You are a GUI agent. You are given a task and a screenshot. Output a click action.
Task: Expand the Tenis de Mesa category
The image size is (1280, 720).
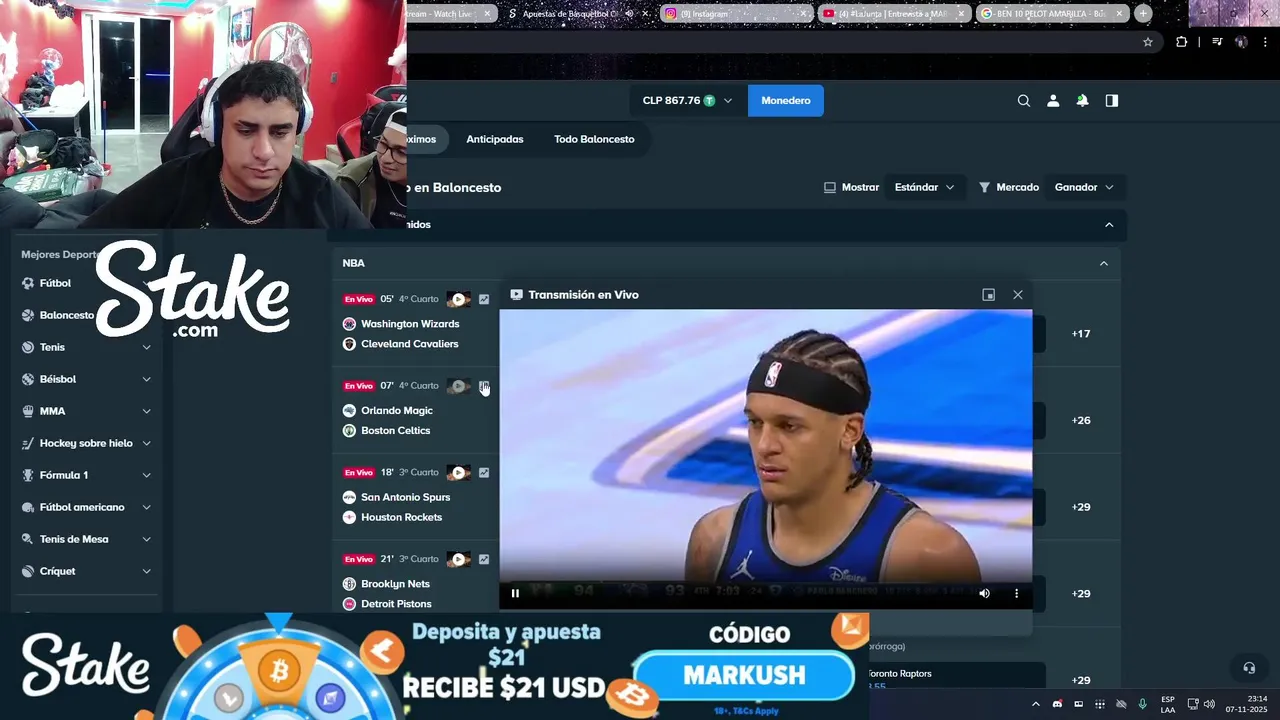click(146, 539)
